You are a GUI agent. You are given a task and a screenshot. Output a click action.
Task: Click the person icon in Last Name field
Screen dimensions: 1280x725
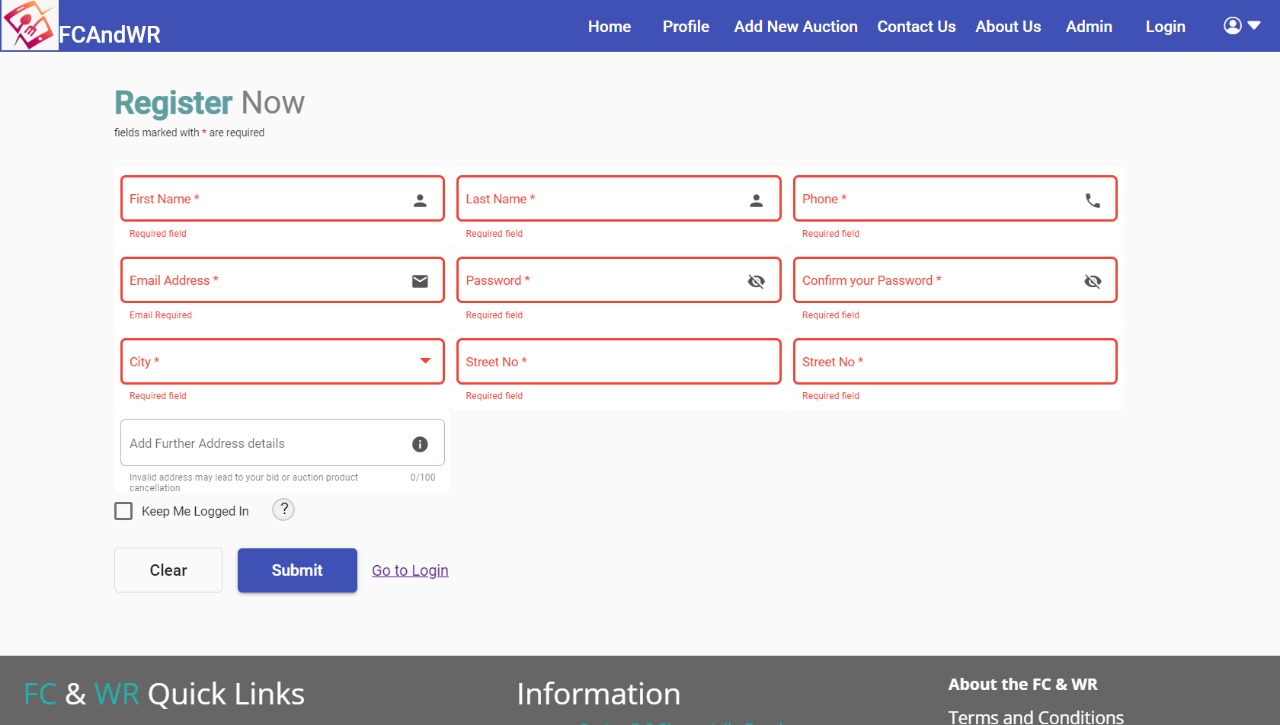click(x=756, y=200)
